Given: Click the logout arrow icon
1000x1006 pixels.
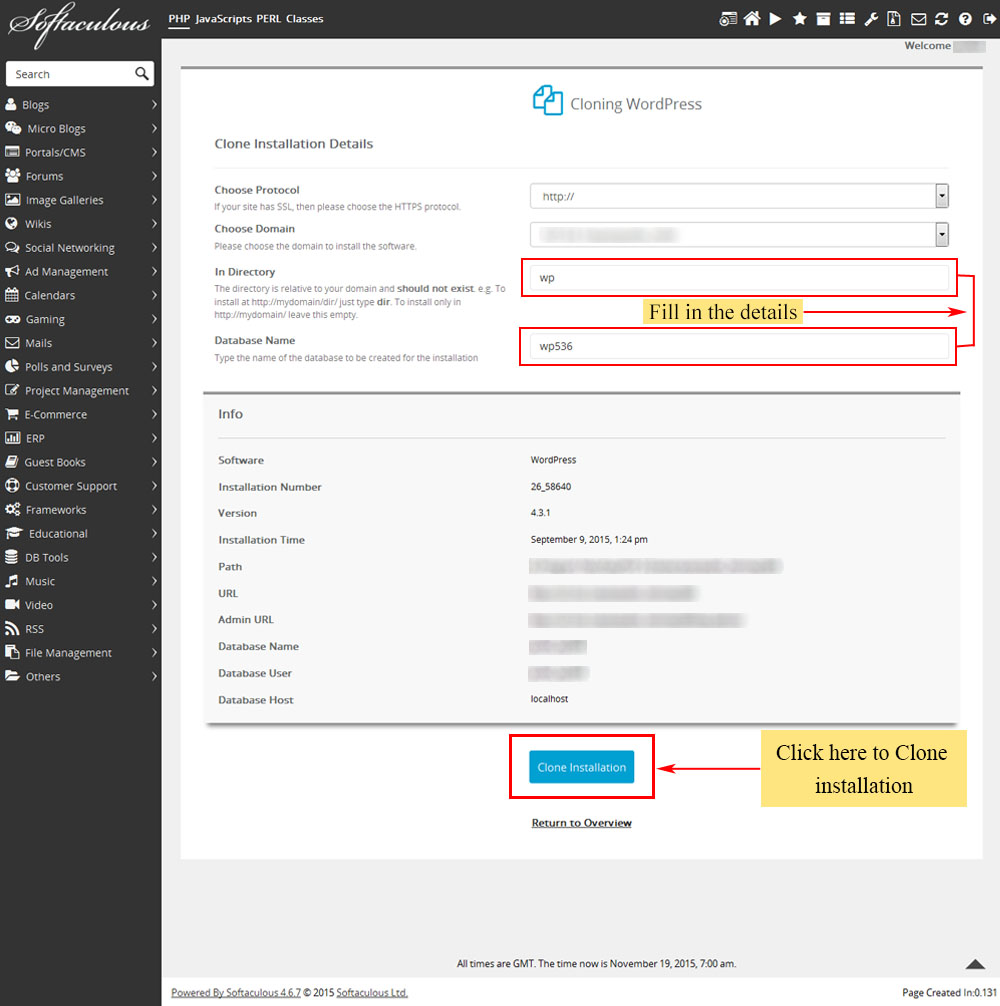Looking at the screenshot, I should [x=987, y=19].
